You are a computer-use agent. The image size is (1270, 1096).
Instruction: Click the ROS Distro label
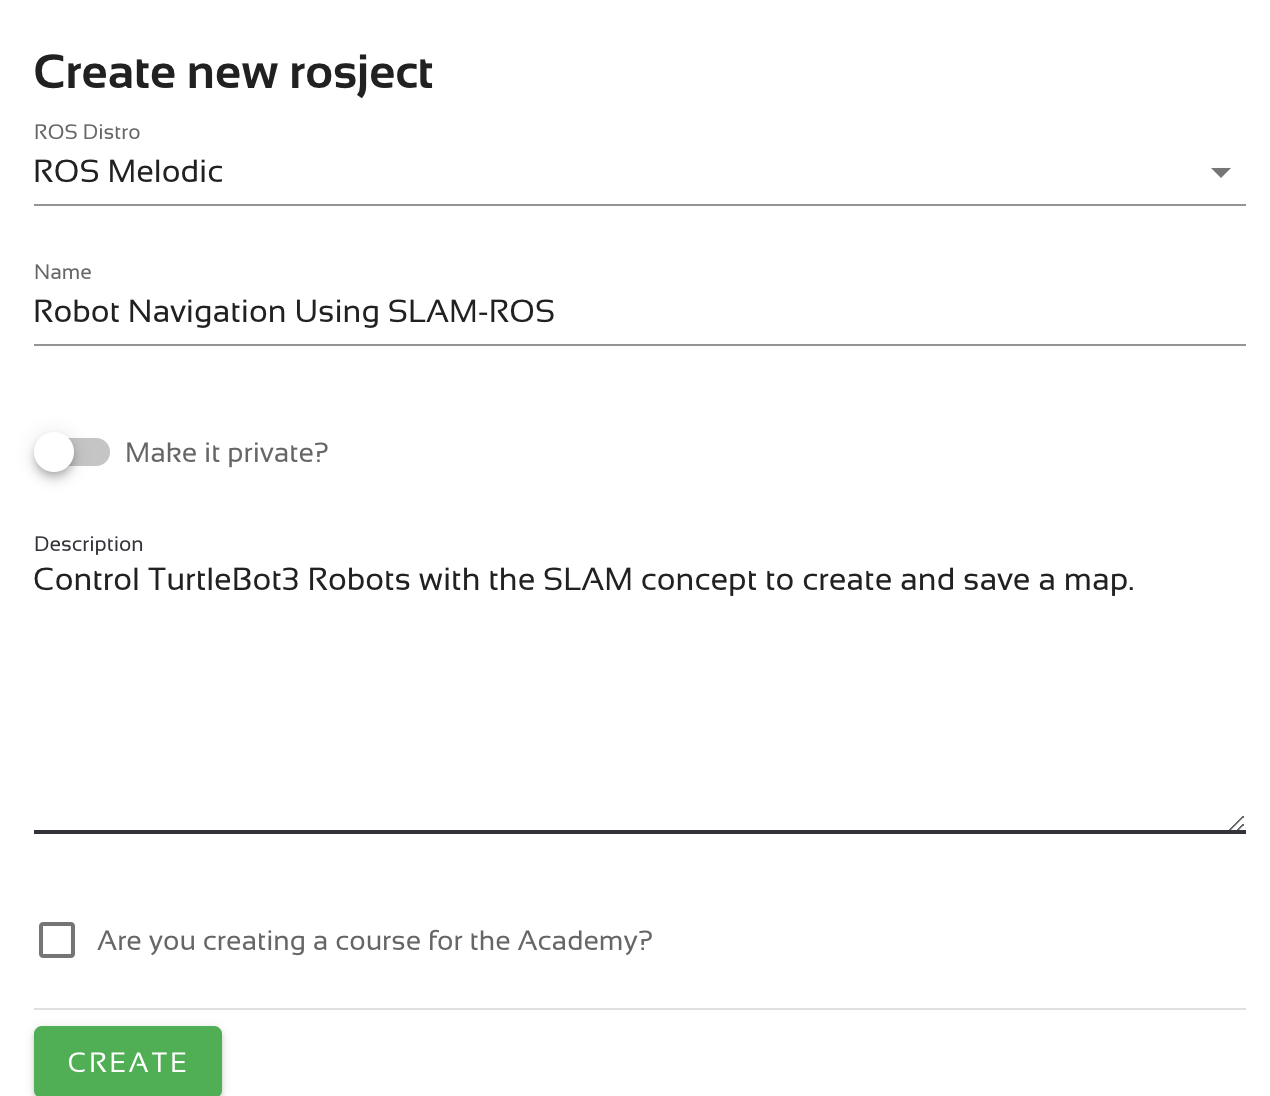[87, 131]
